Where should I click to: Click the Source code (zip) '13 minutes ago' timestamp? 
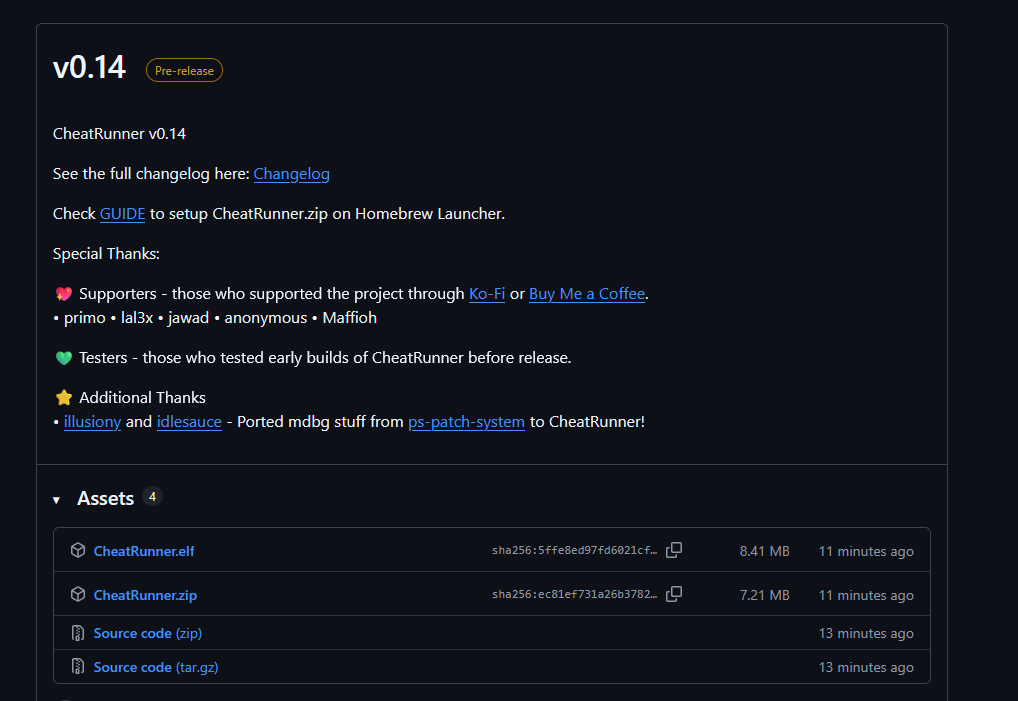[866, 633]
